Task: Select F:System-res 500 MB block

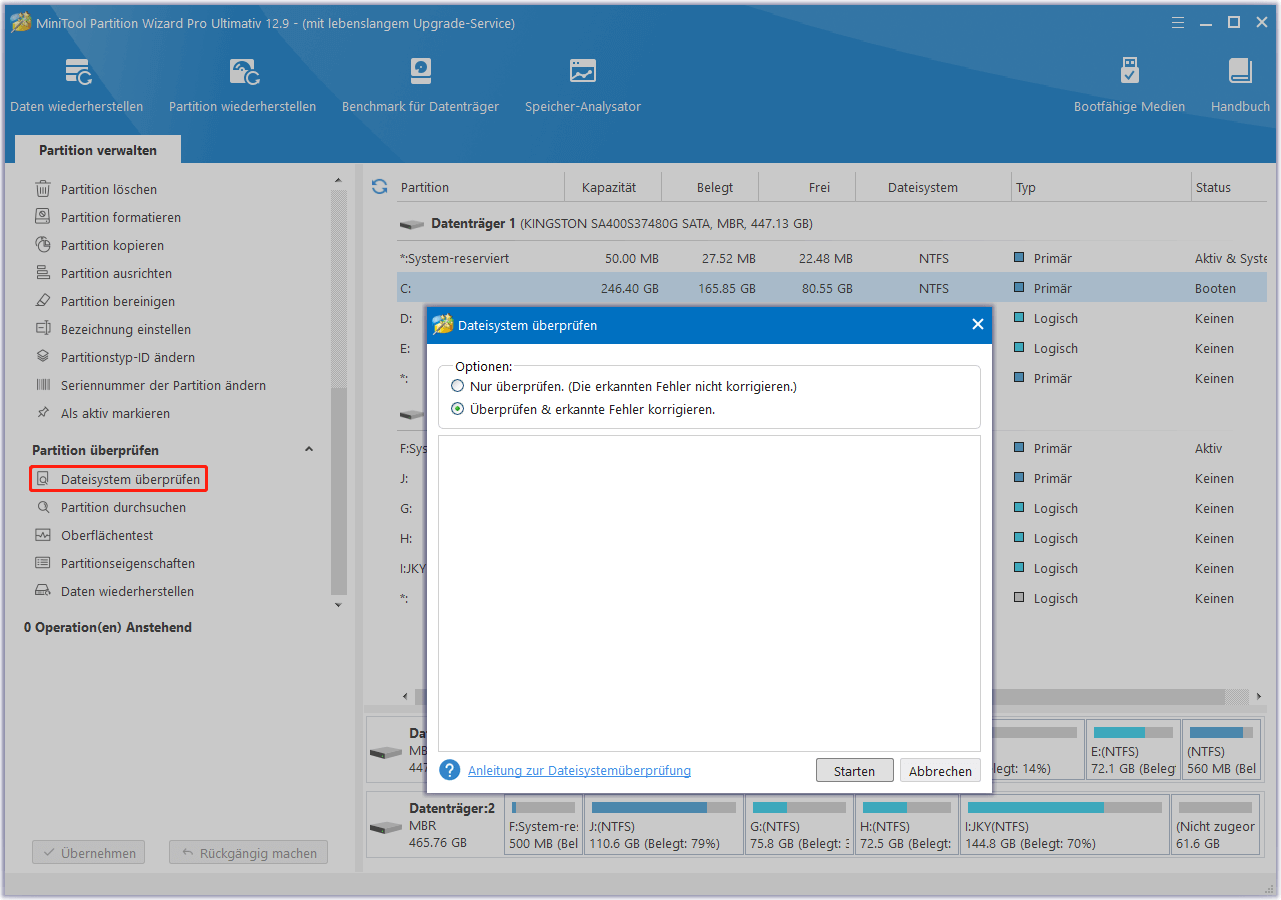Action: pos(543,825)
